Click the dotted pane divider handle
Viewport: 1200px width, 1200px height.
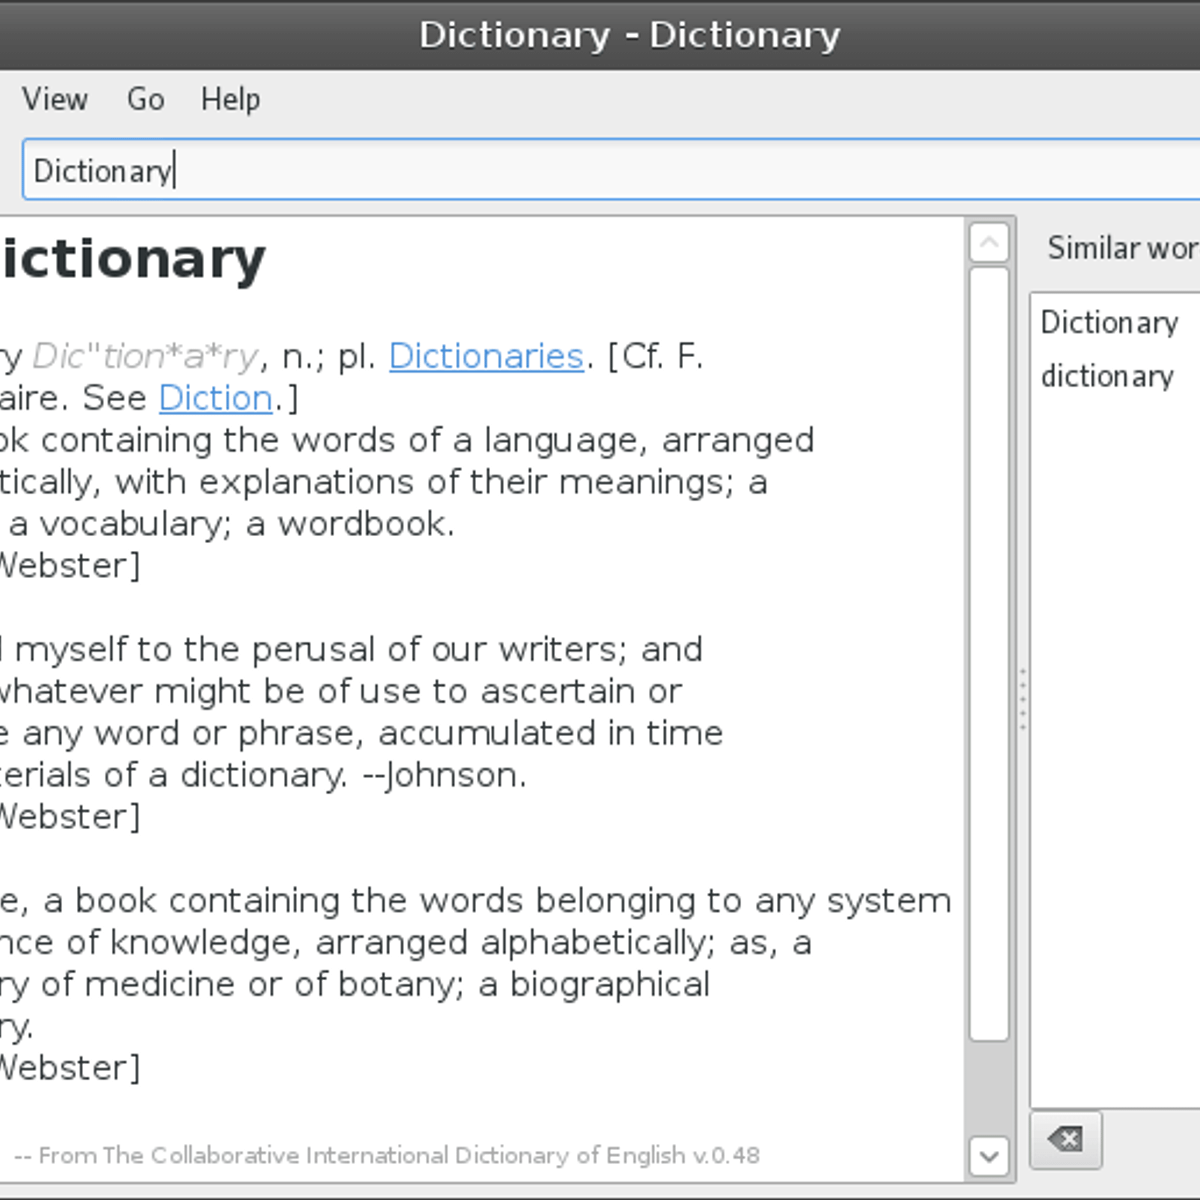click(1022, 698)
